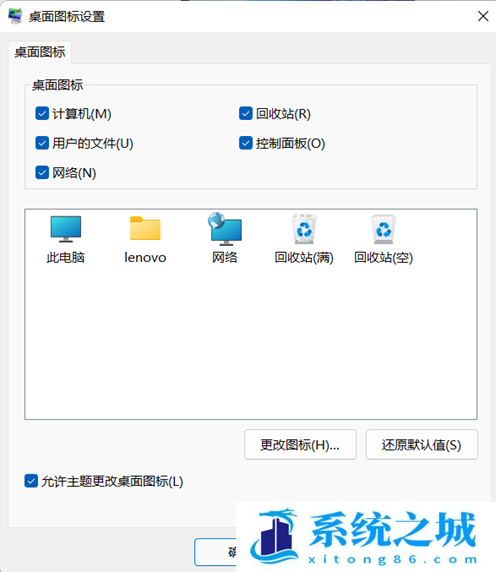The image size is (496, 572).
Task: Click the 回收站(空) label text
Action: tap(383, 258)
